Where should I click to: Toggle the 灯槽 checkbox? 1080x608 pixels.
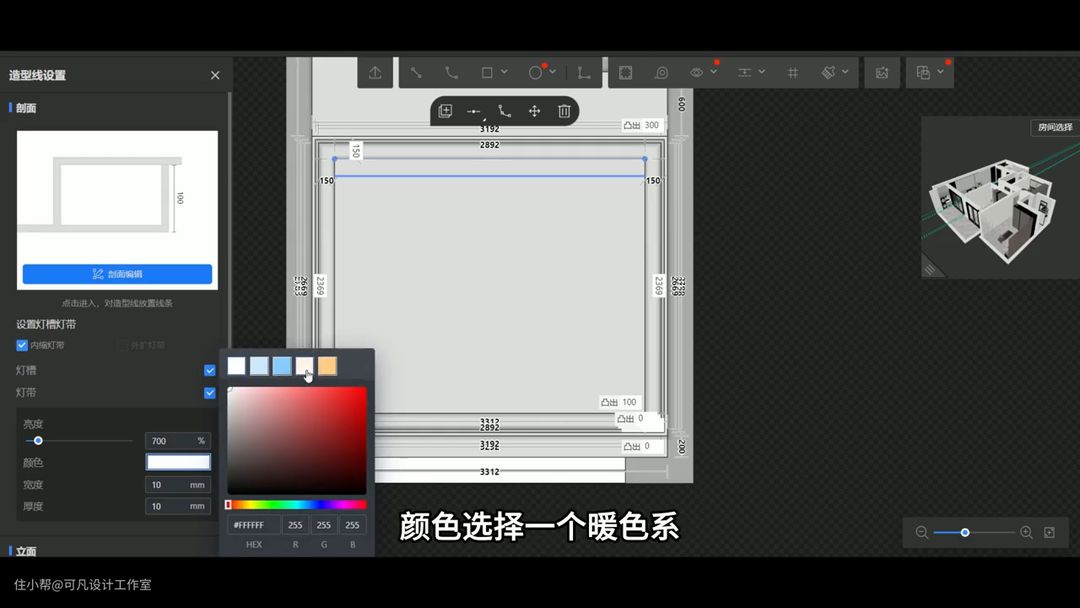210,370
